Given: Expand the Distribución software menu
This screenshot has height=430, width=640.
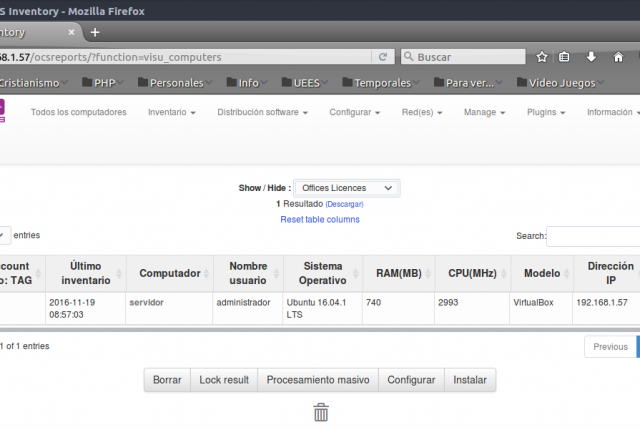Looking at the screenshot, I should pyautogui.click(x=262, y=112).
